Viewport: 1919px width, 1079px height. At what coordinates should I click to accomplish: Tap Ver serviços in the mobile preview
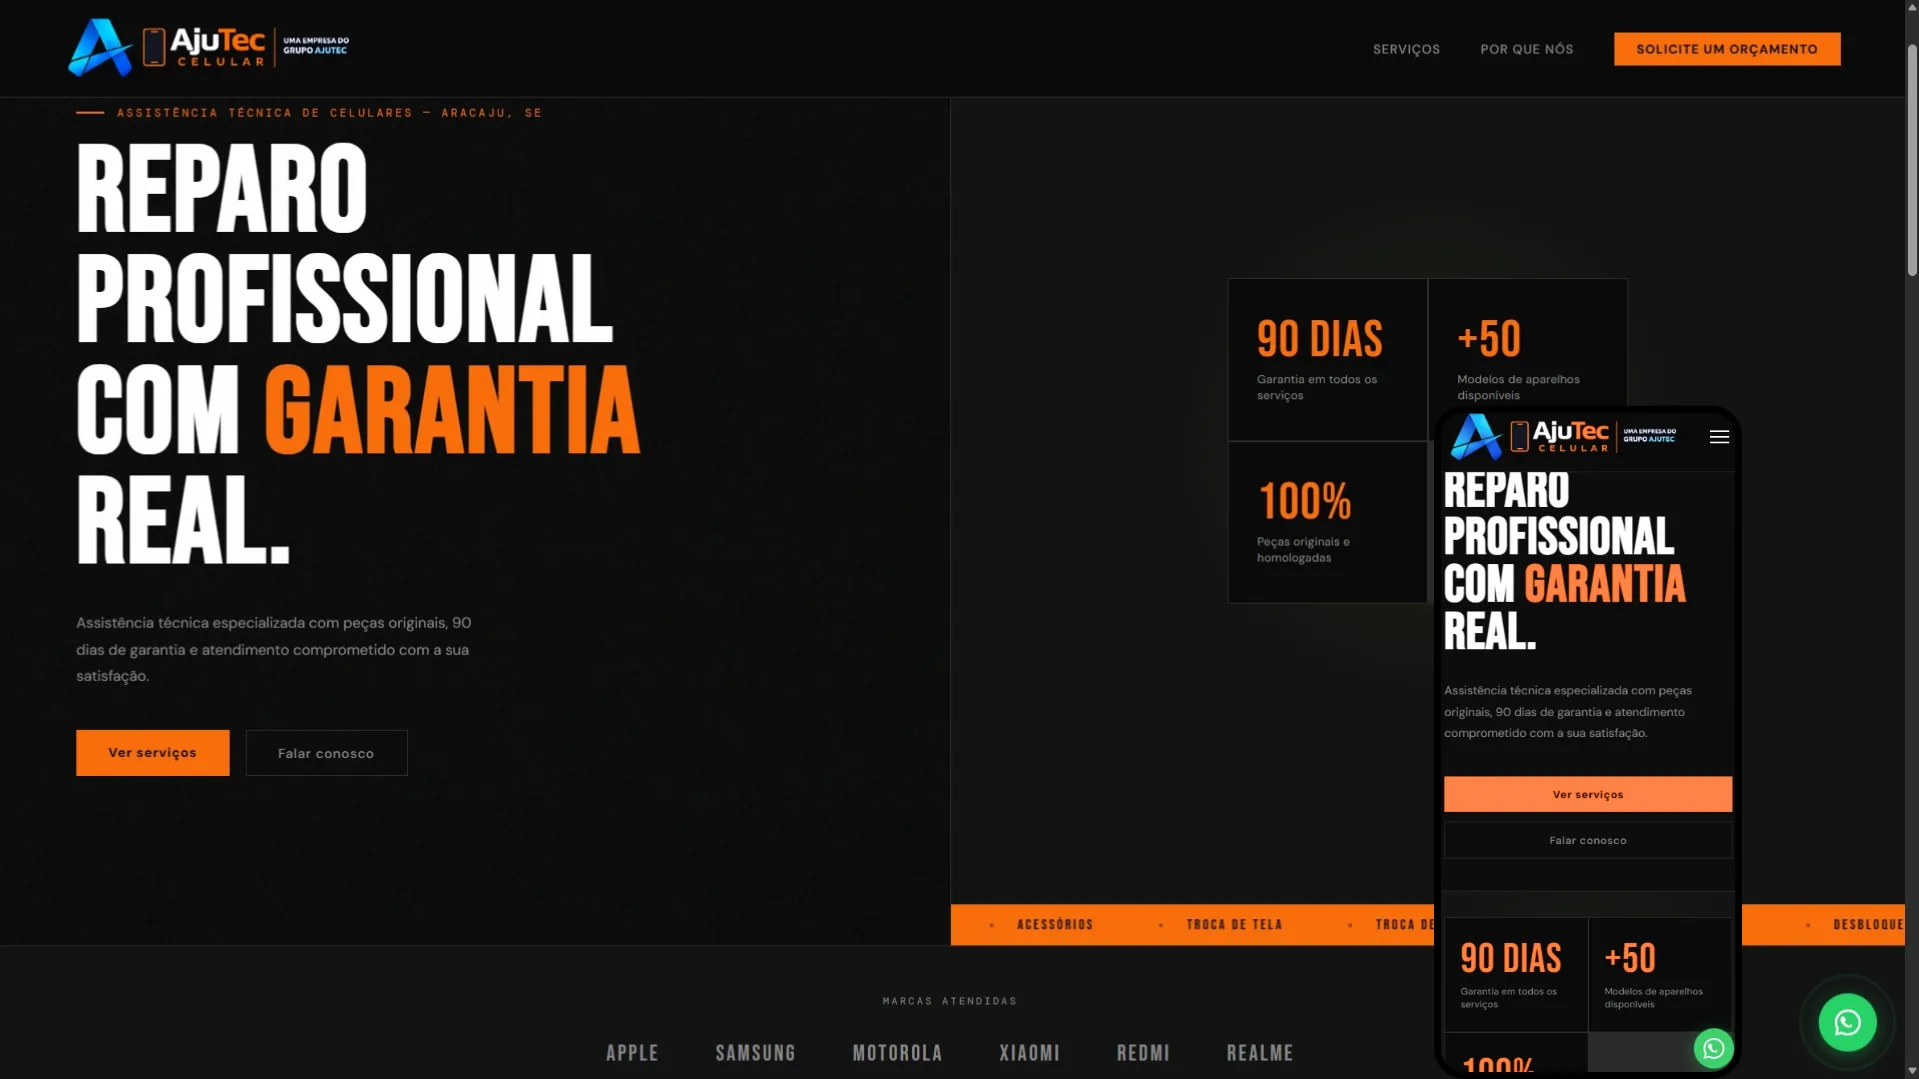point(1587,794)
